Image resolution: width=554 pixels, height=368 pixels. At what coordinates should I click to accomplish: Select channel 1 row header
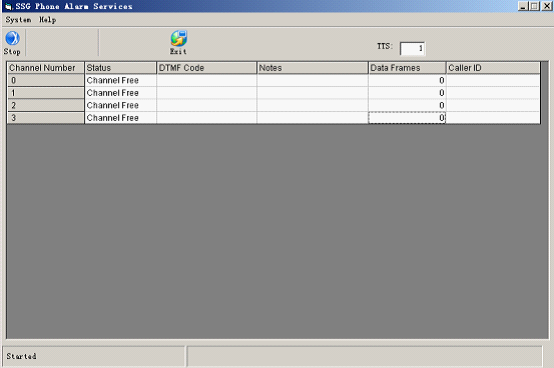(x=46, y=93)
